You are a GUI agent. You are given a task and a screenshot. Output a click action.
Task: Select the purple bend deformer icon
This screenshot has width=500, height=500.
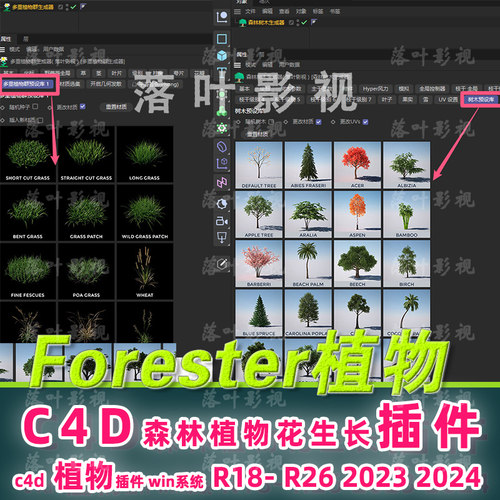tap(222, 146)
